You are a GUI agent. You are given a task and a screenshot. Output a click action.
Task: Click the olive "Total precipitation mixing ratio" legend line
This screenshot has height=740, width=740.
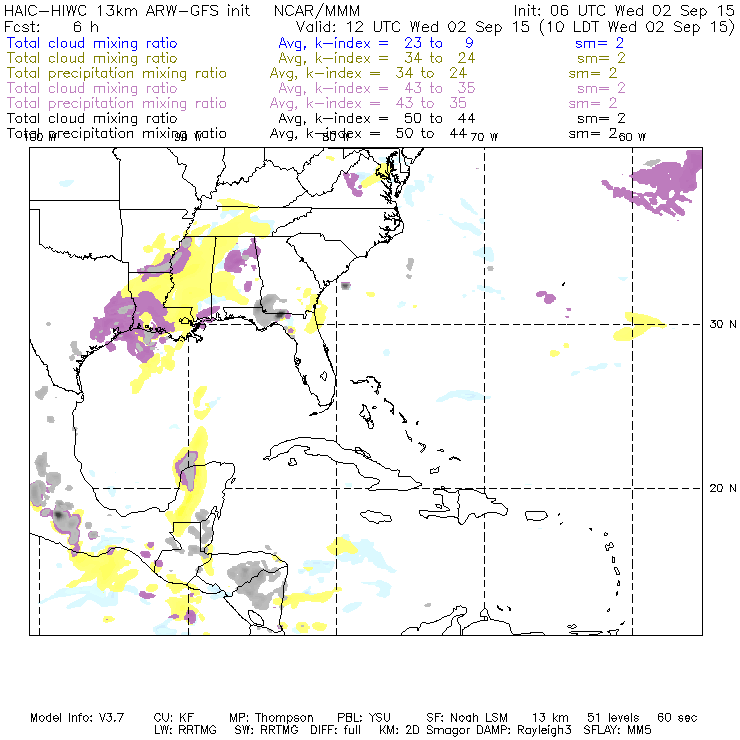click(117, 73)
